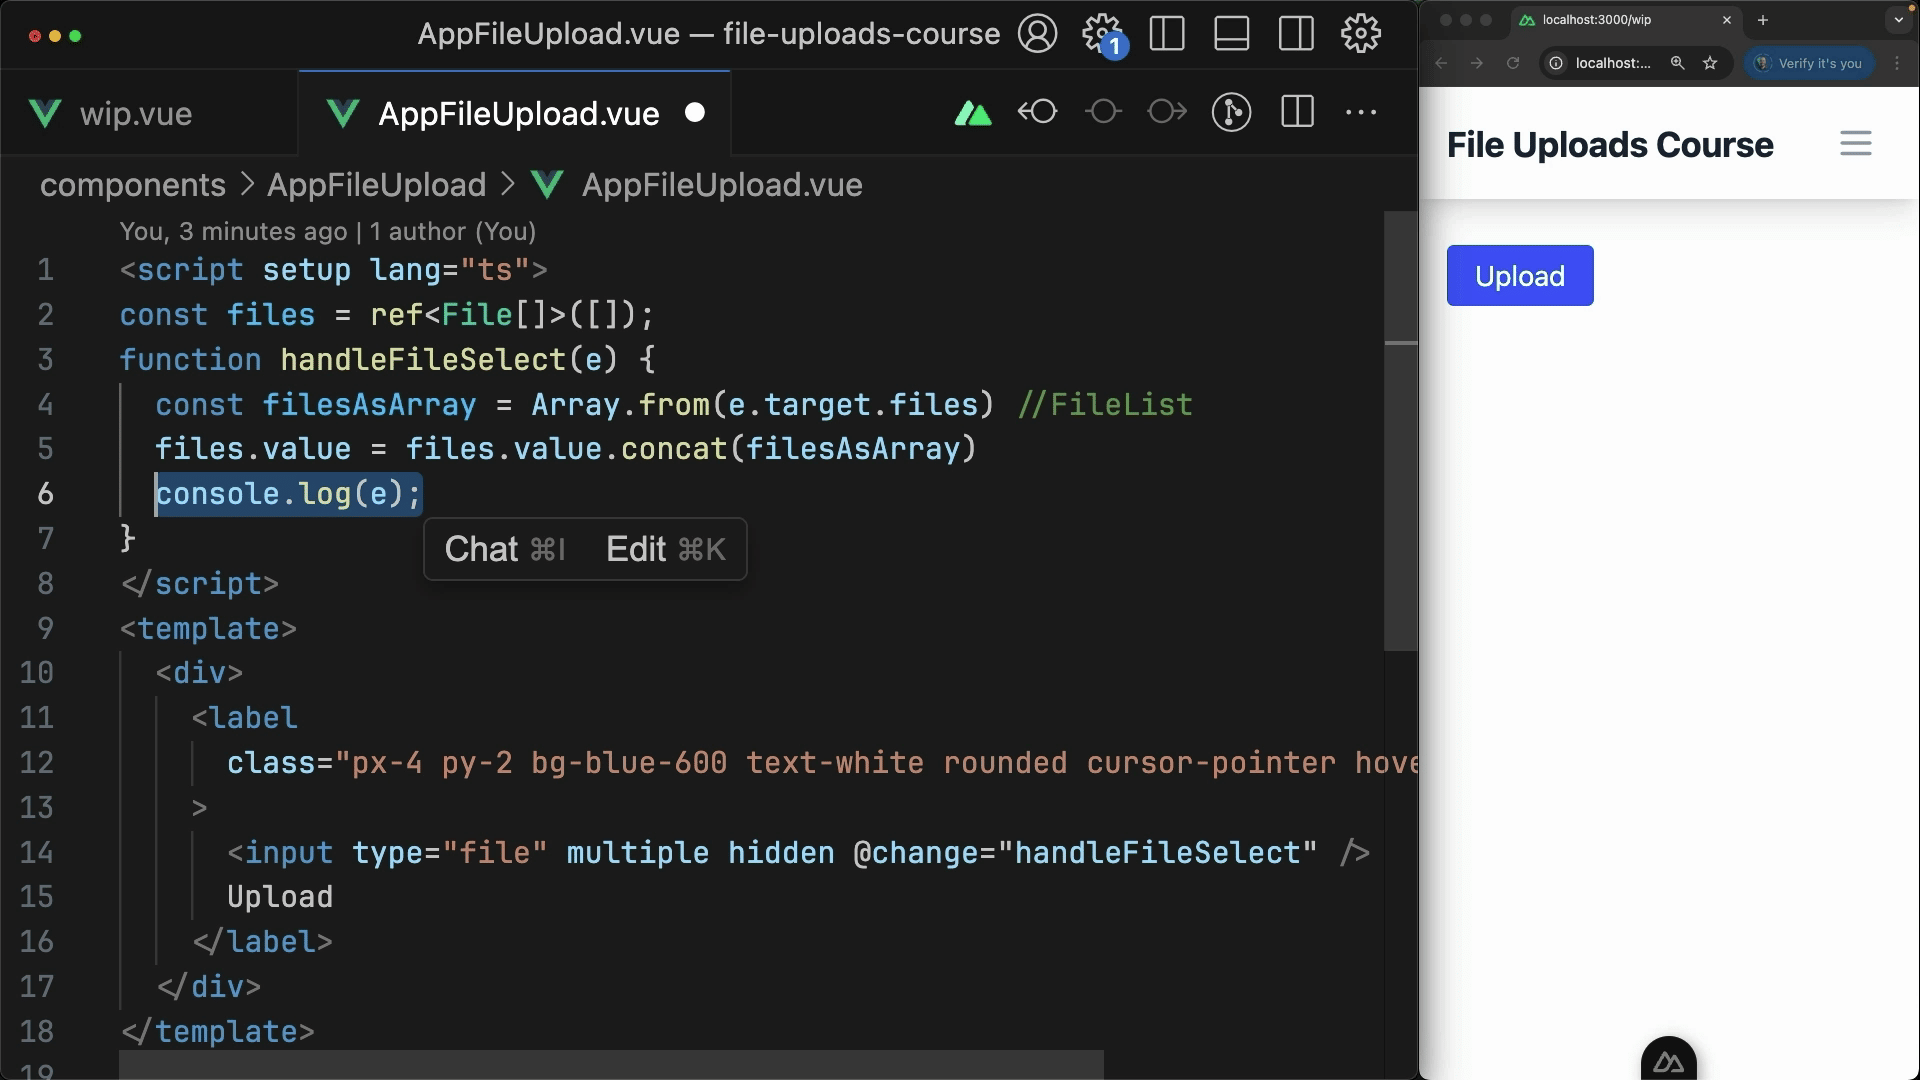Screen dimensions: 1920x1080
Task: Click the red close button of the editor window
Action: (x=35, y=36)
